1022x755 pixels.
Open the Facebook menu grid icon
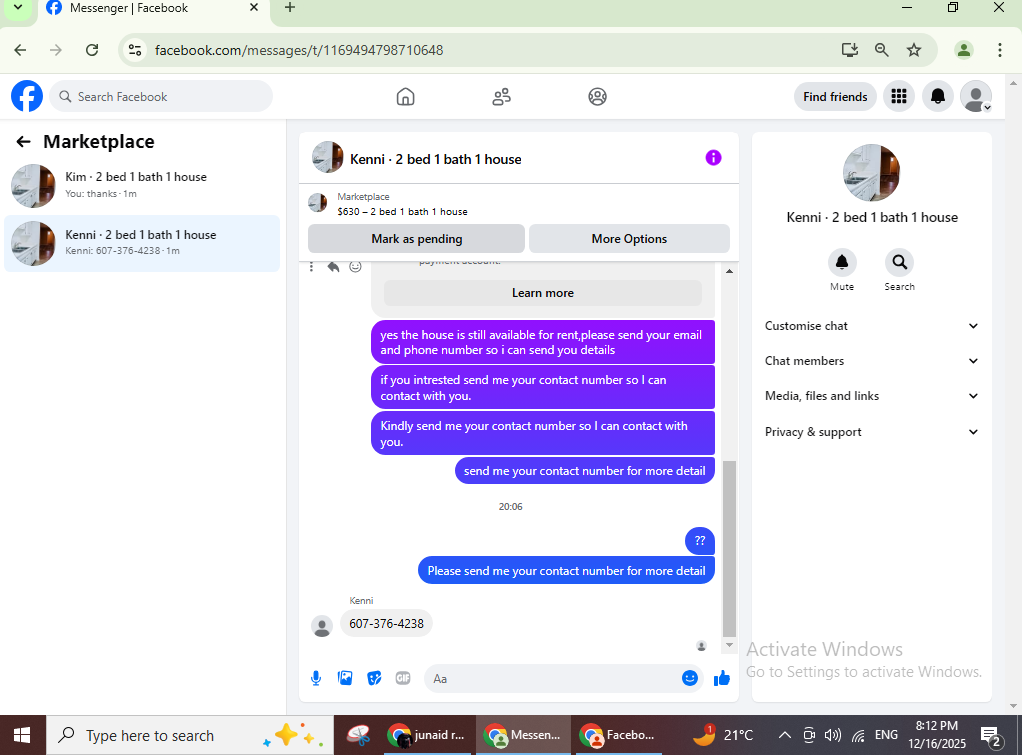(899, 96)
